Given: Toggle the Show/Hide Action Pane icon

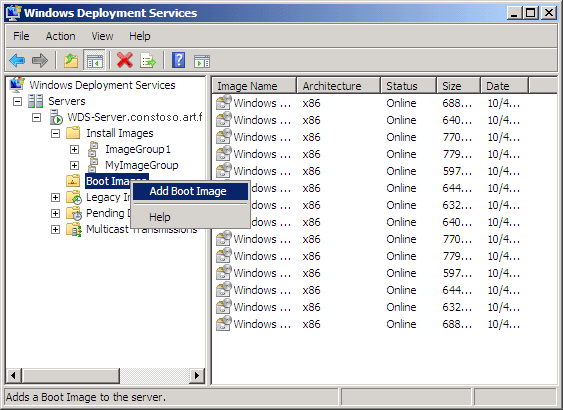Looking at the screenshot, I should pos(202,61).
